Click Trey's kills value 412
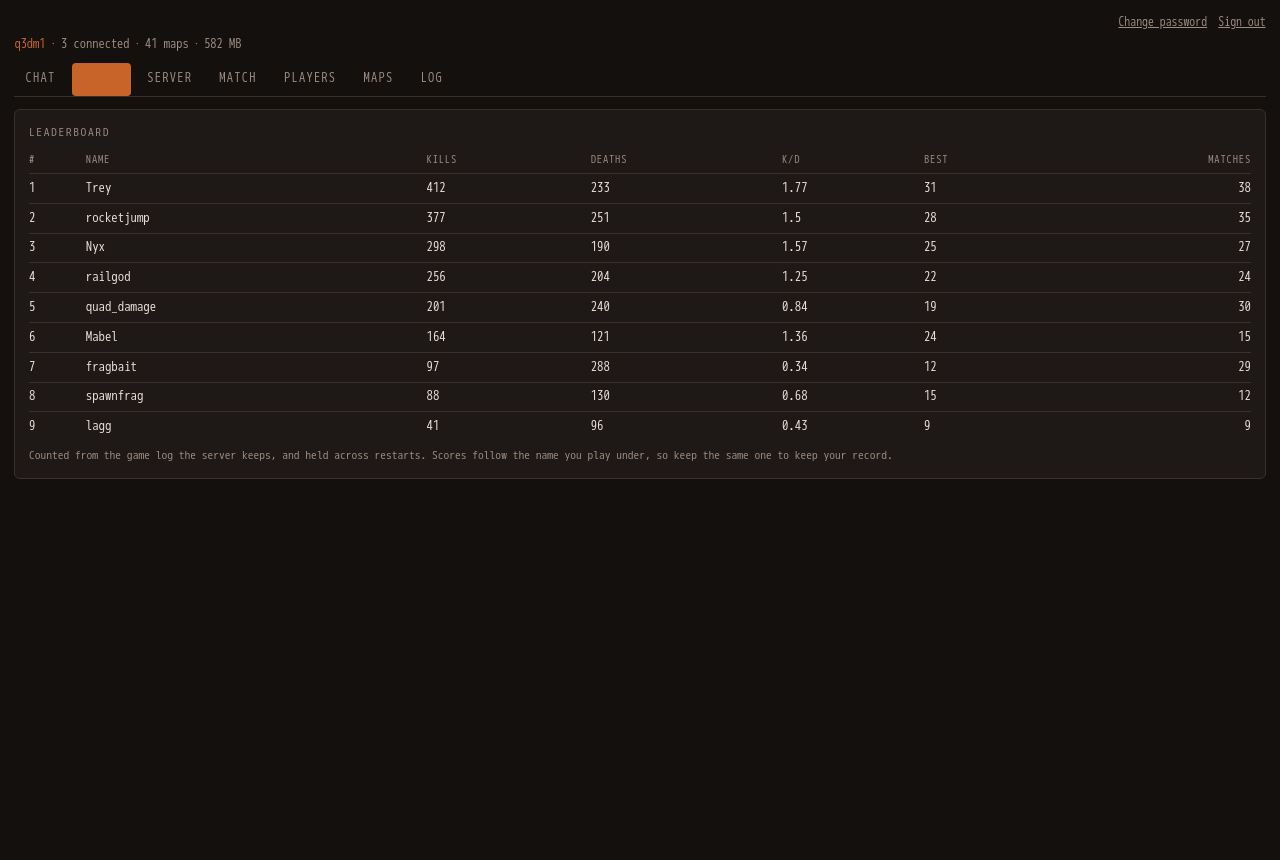 [x=436, y=188]
